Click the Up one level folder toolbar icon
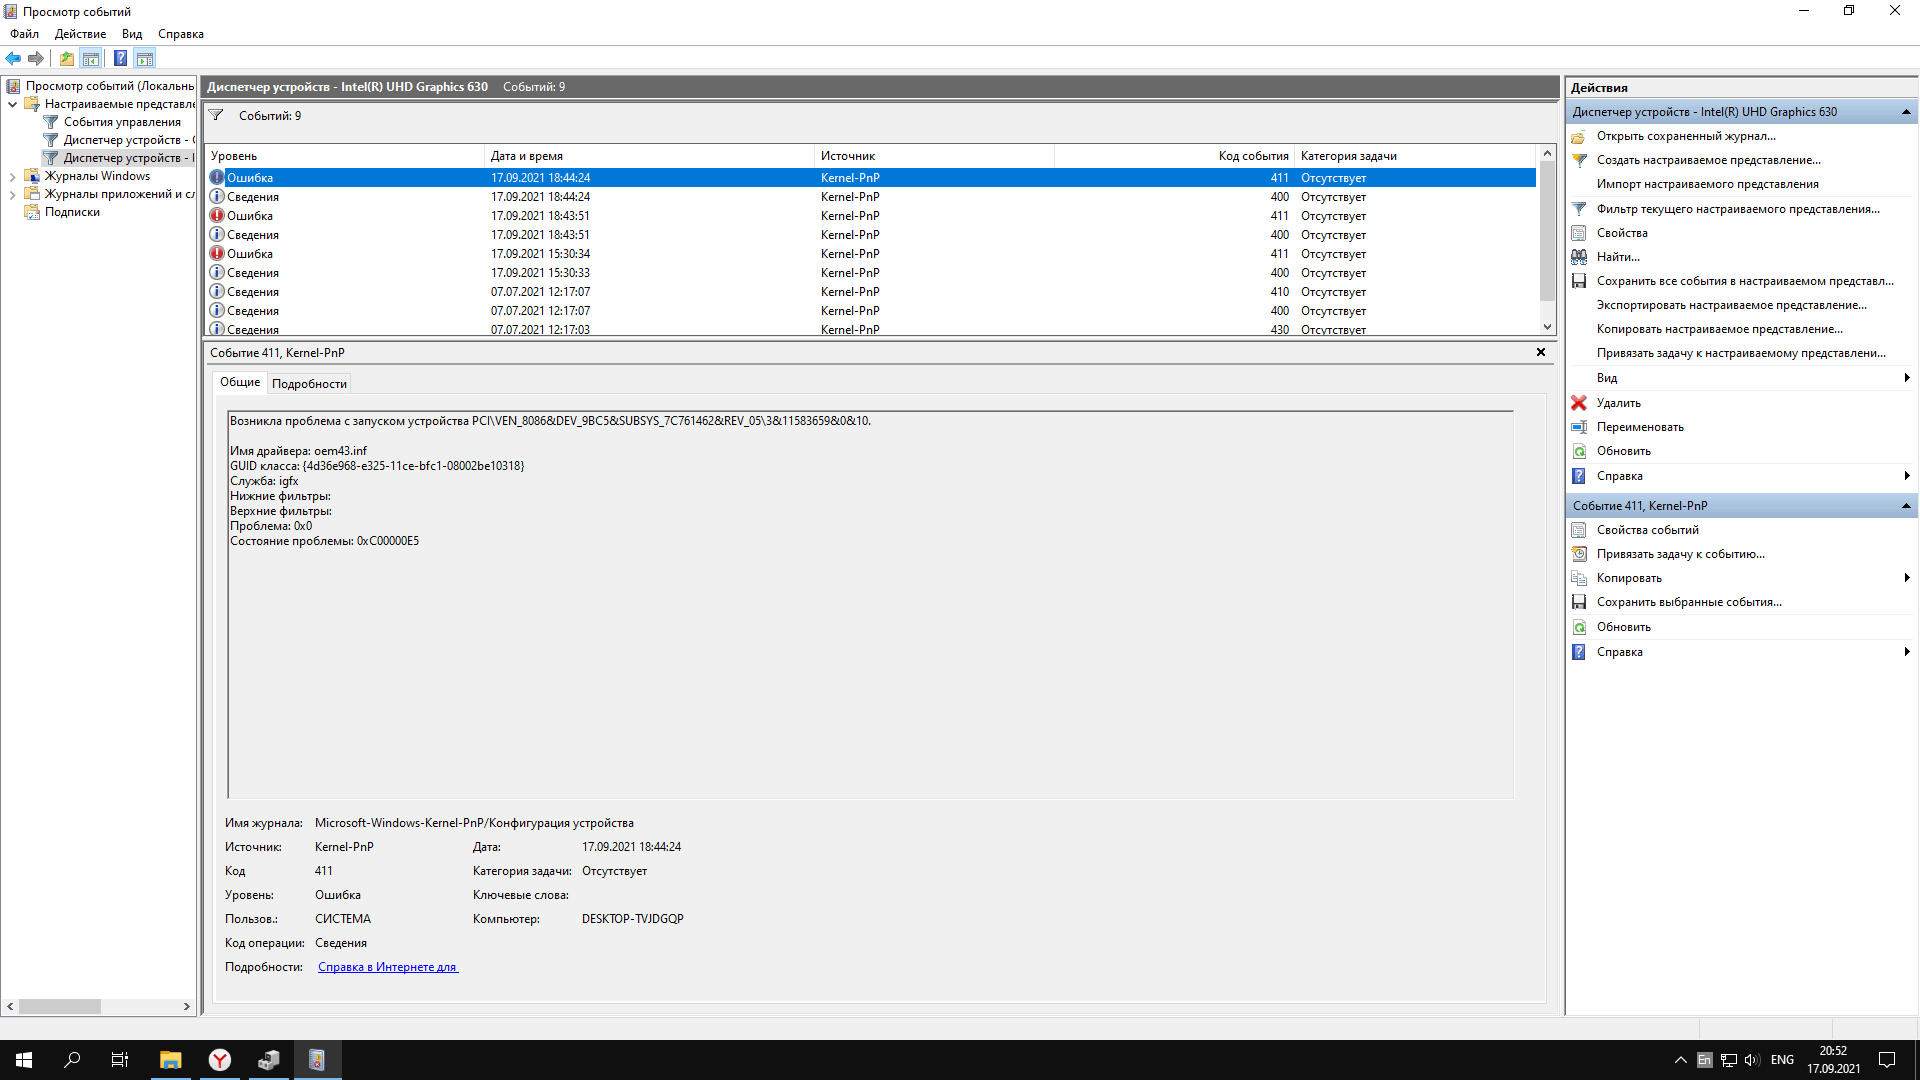The height and width of the screenshot is (1080, 1920). 66,58
